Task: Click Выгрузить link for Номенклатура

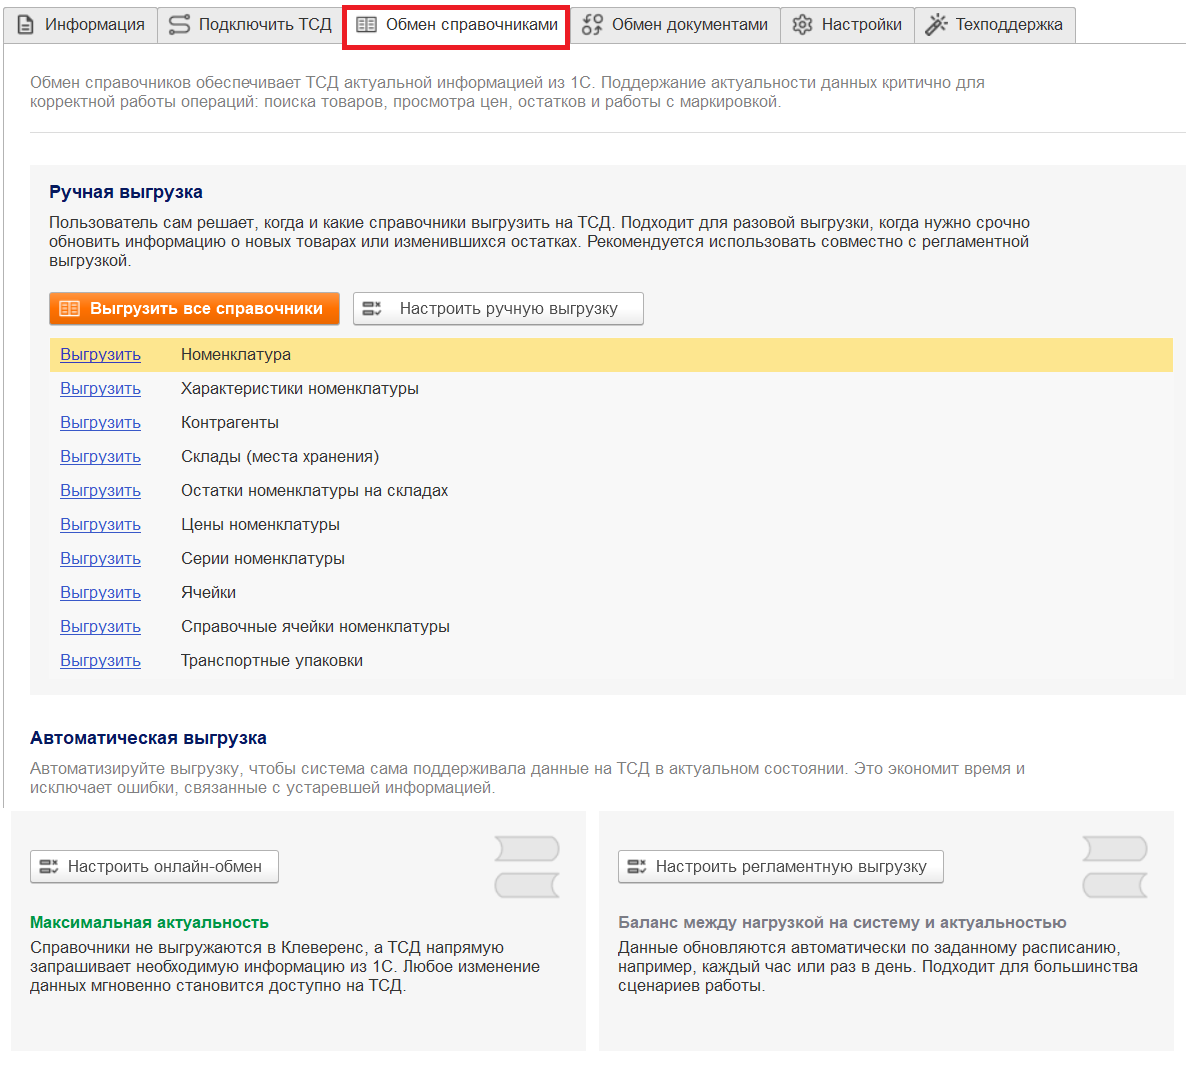Action: (x=101, y=355)
